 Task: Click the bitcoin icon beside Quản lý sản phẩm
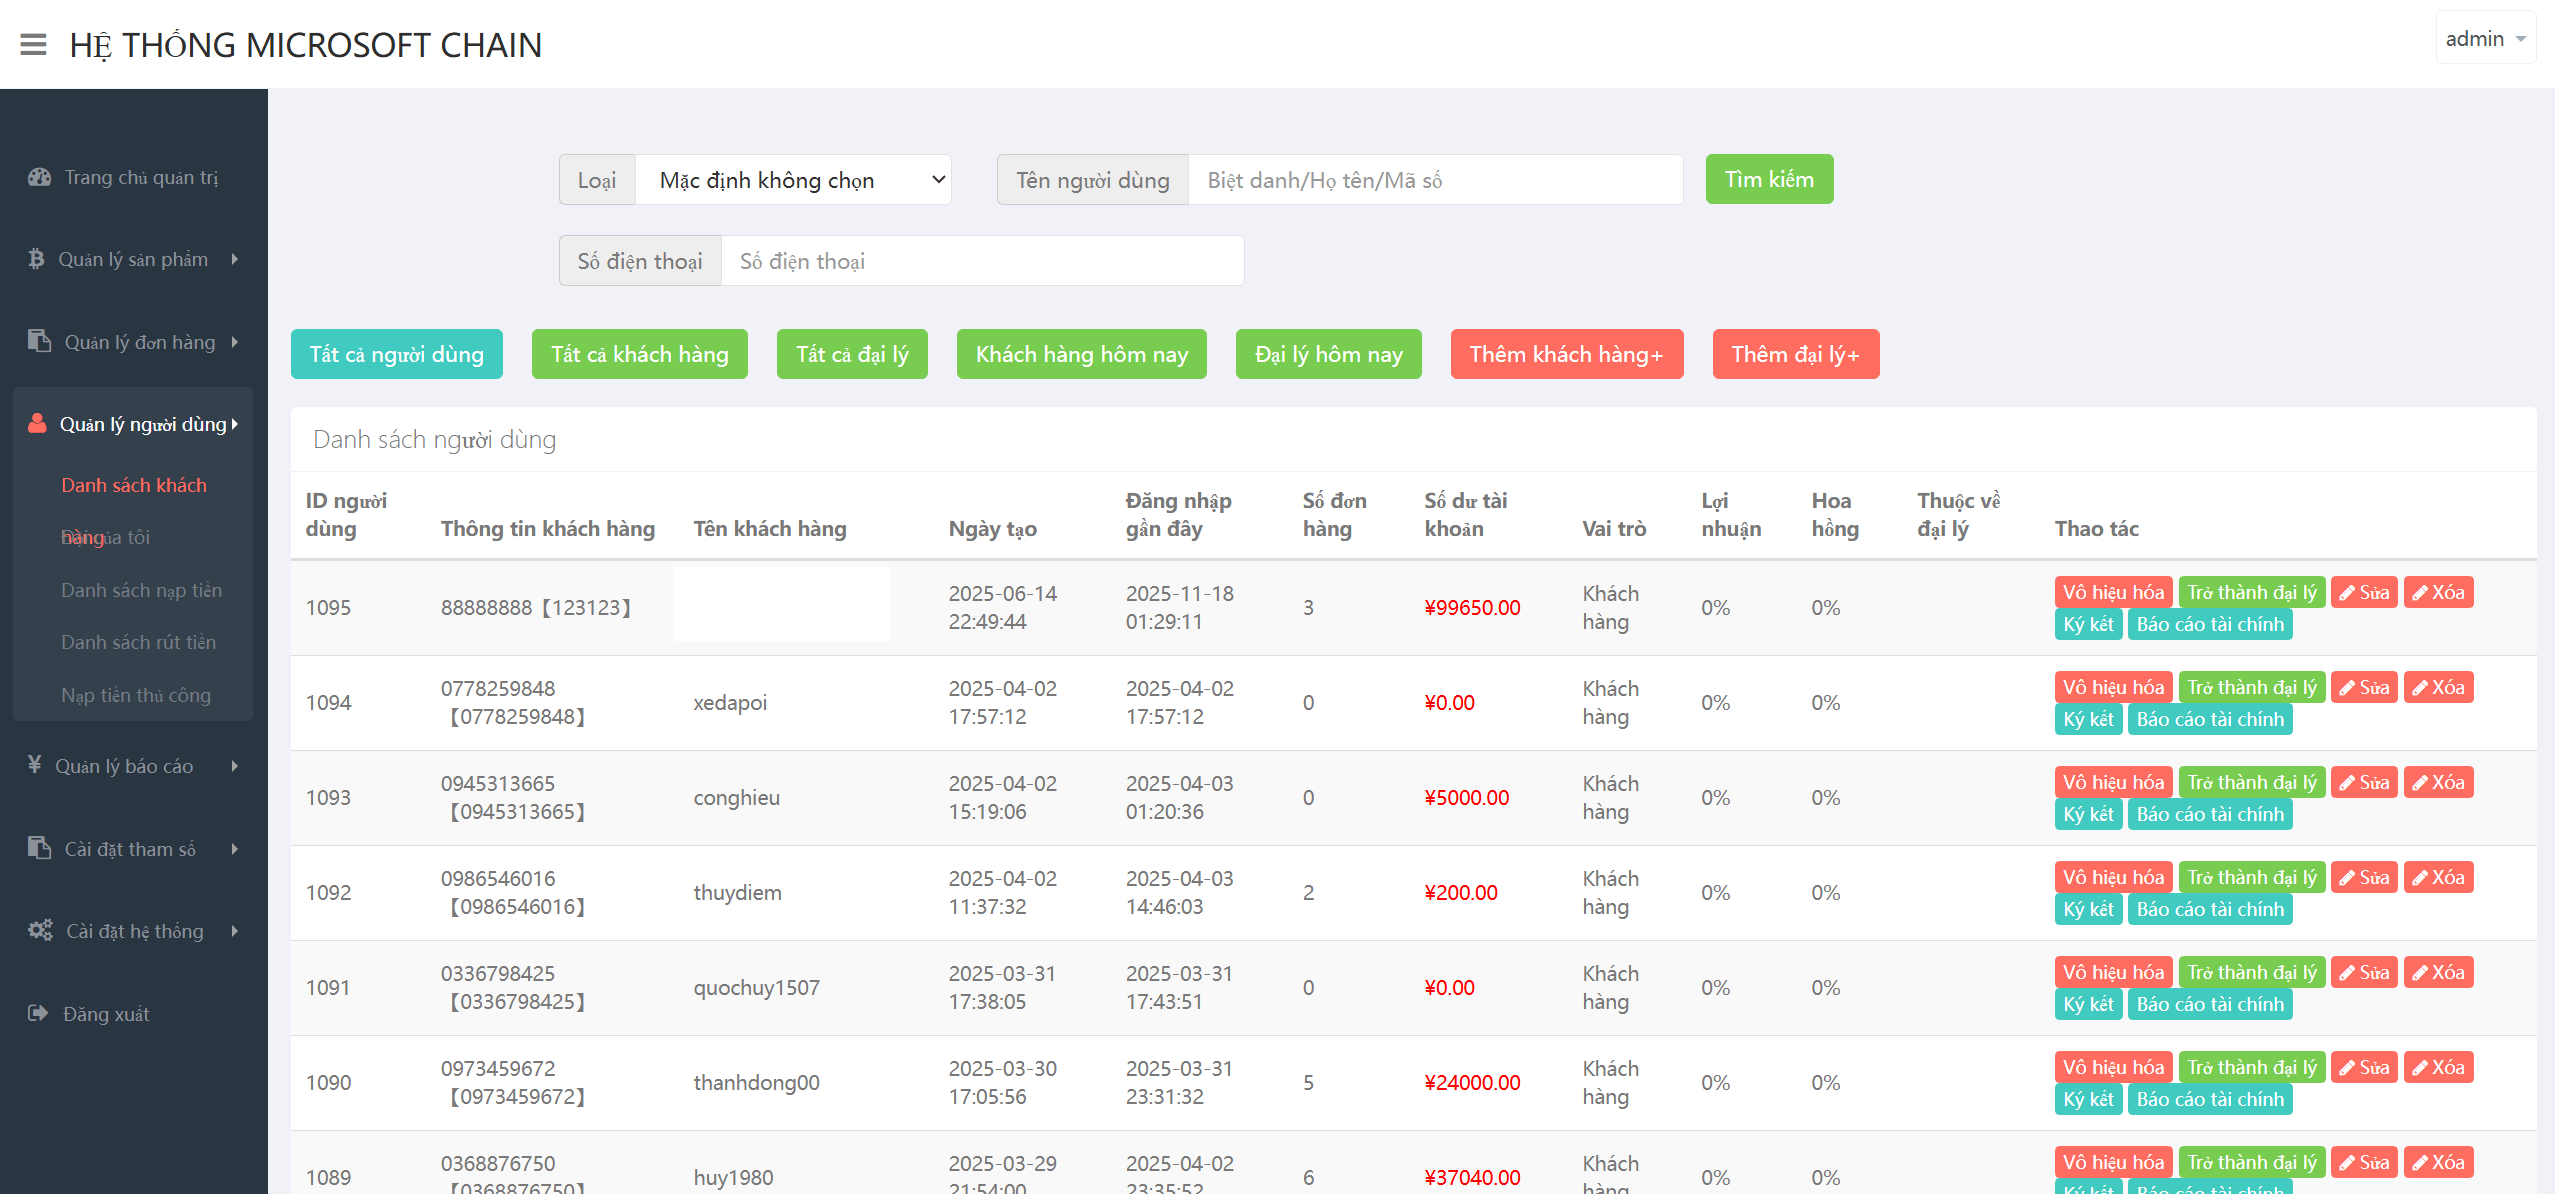point(36,259)
